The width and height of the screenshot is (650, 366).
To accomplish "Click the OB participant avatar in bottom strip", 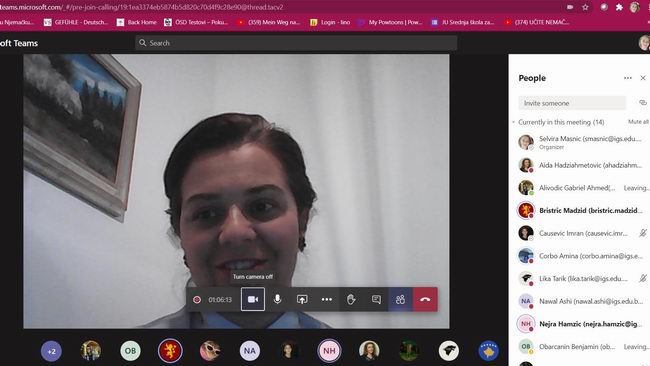I will (130, 351).
